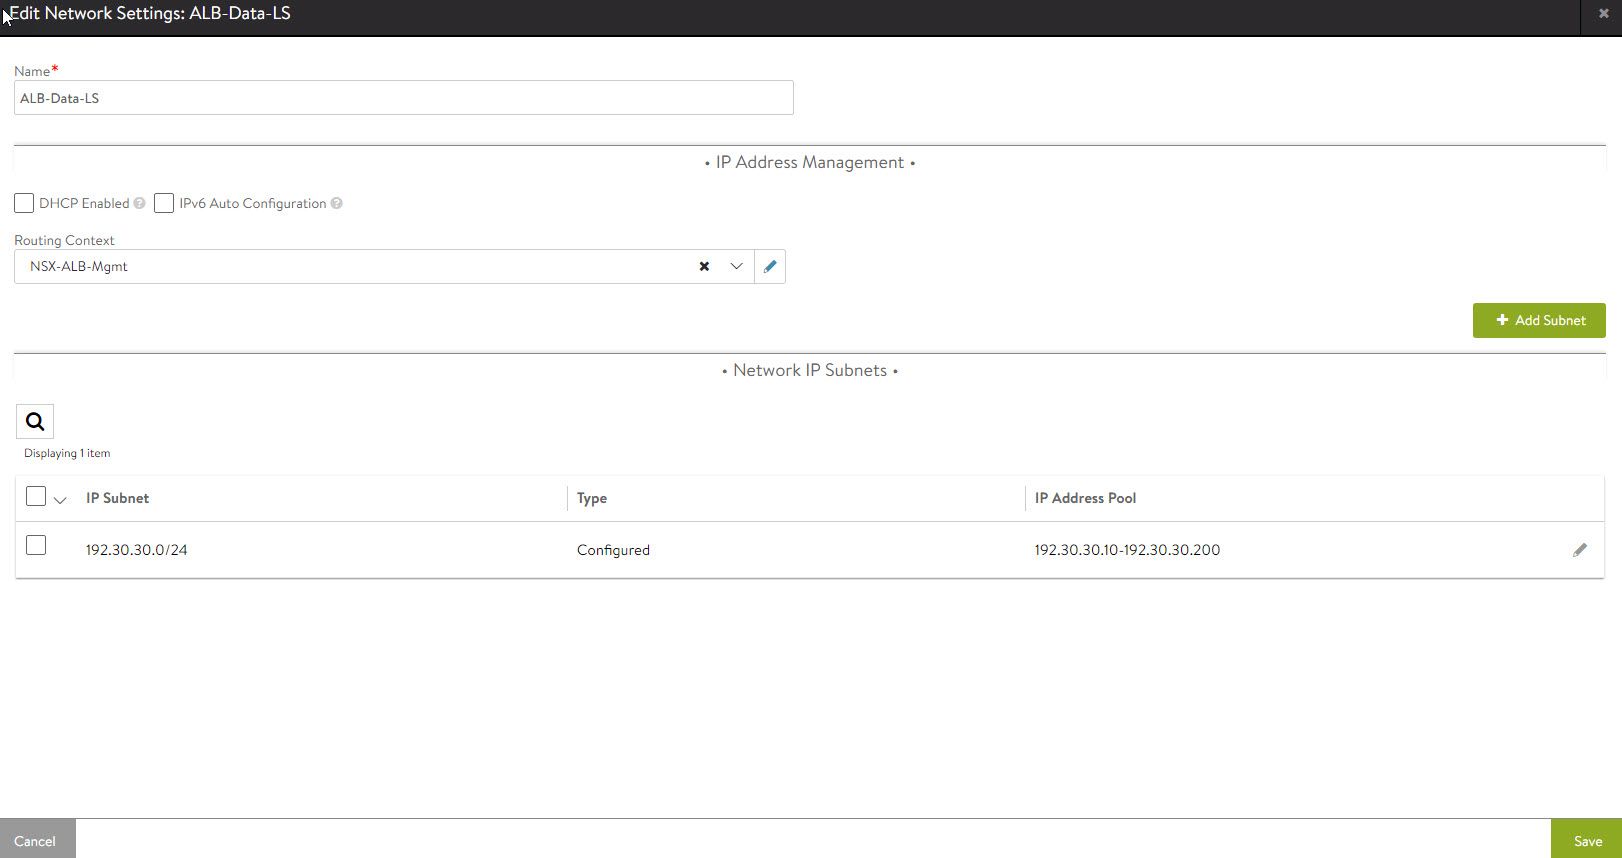Screen dimensions: 1622x858
Task: Click the IP Address Pool column header
Action: pos(1085,498)
